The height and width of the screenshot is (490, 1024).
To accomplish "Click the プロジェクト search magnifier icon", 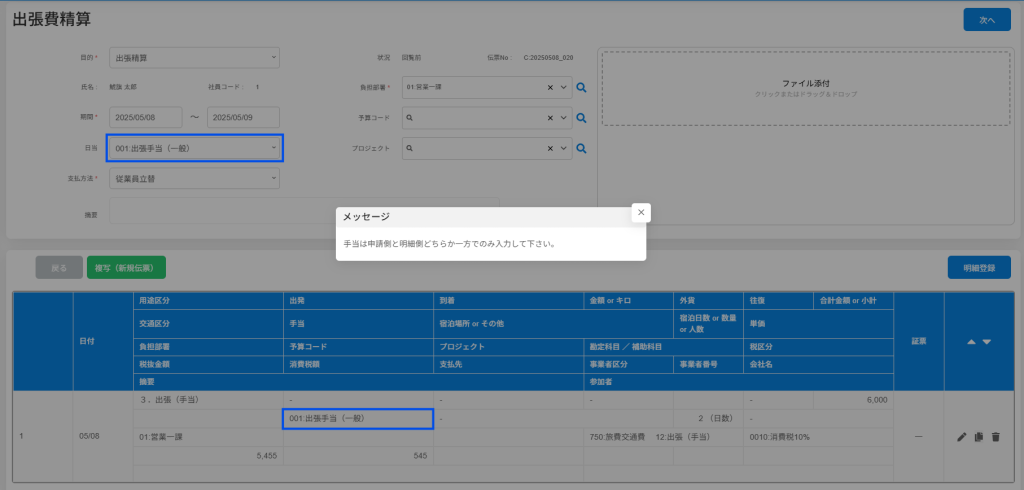I will point(581,148).
